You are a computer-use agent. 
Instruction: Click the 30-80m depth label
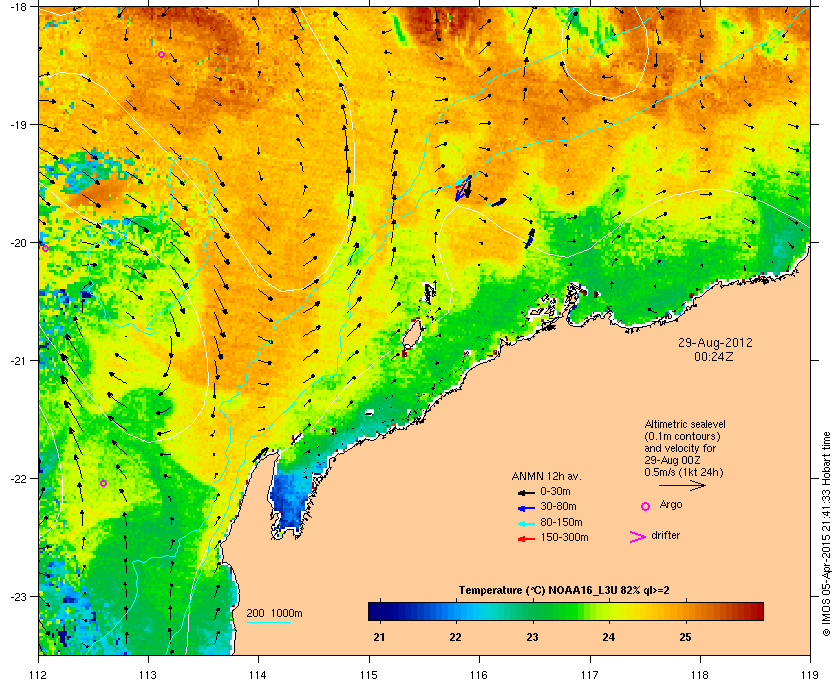coord(558,506)
